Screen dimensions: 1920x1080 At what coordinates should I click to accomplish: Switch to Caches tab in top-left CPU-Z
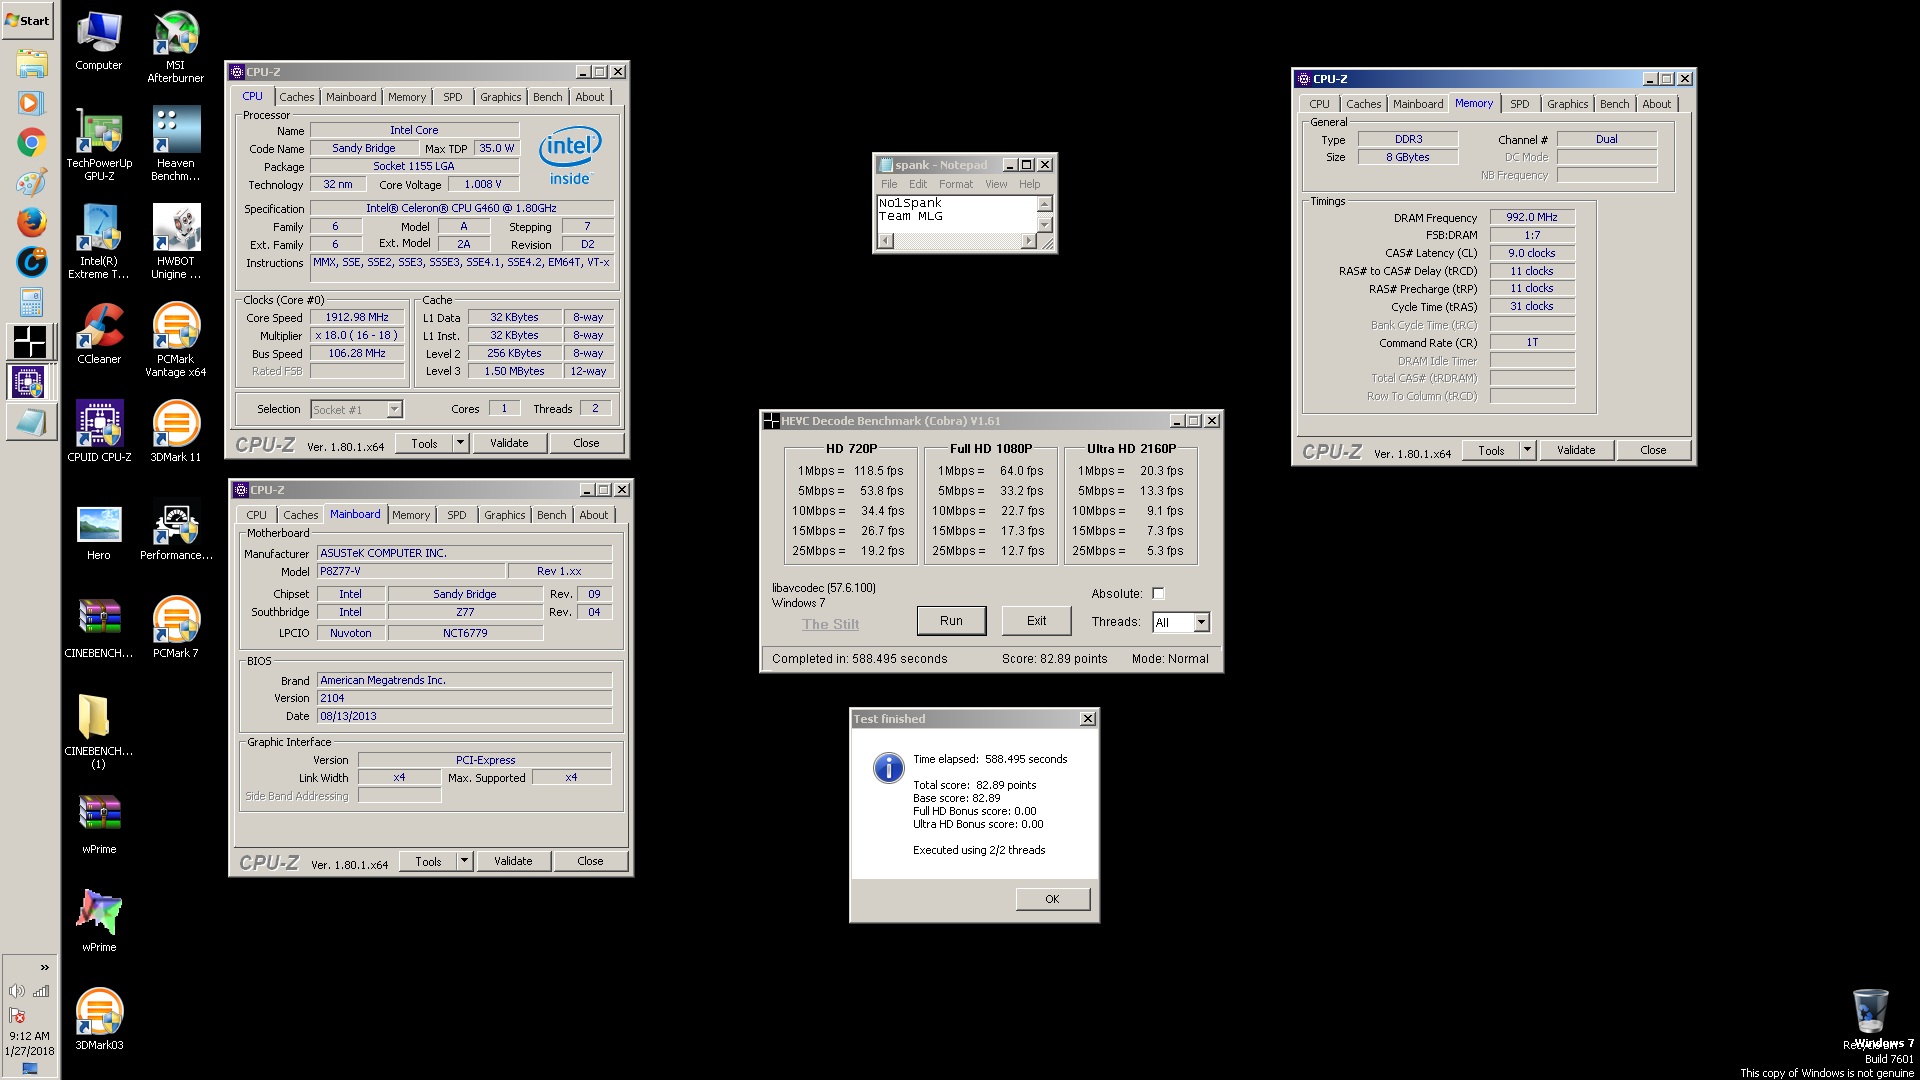pyautogui.click(x=296, y=97)
